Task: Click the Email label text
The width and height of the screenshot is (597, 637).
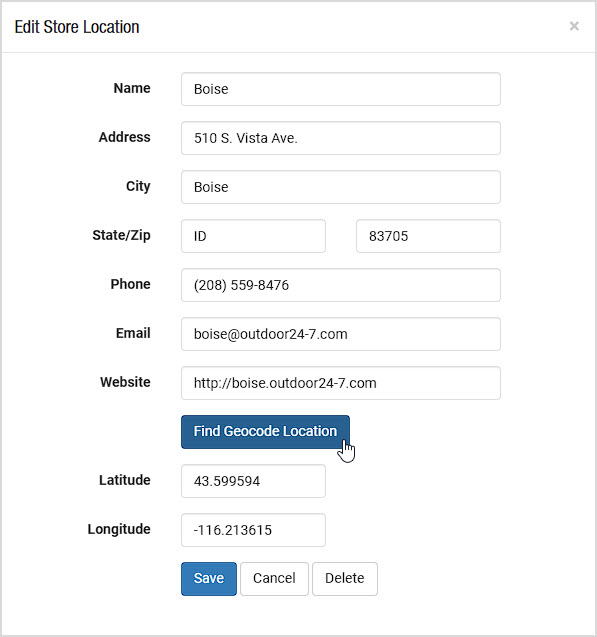Action: [133, 333]
